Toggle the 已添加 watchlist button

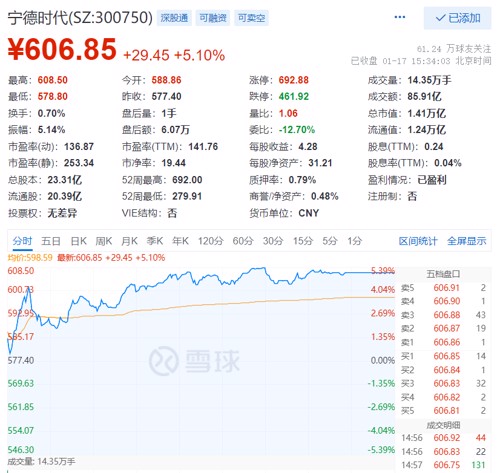pyautogui.click(x=457, y=18)
